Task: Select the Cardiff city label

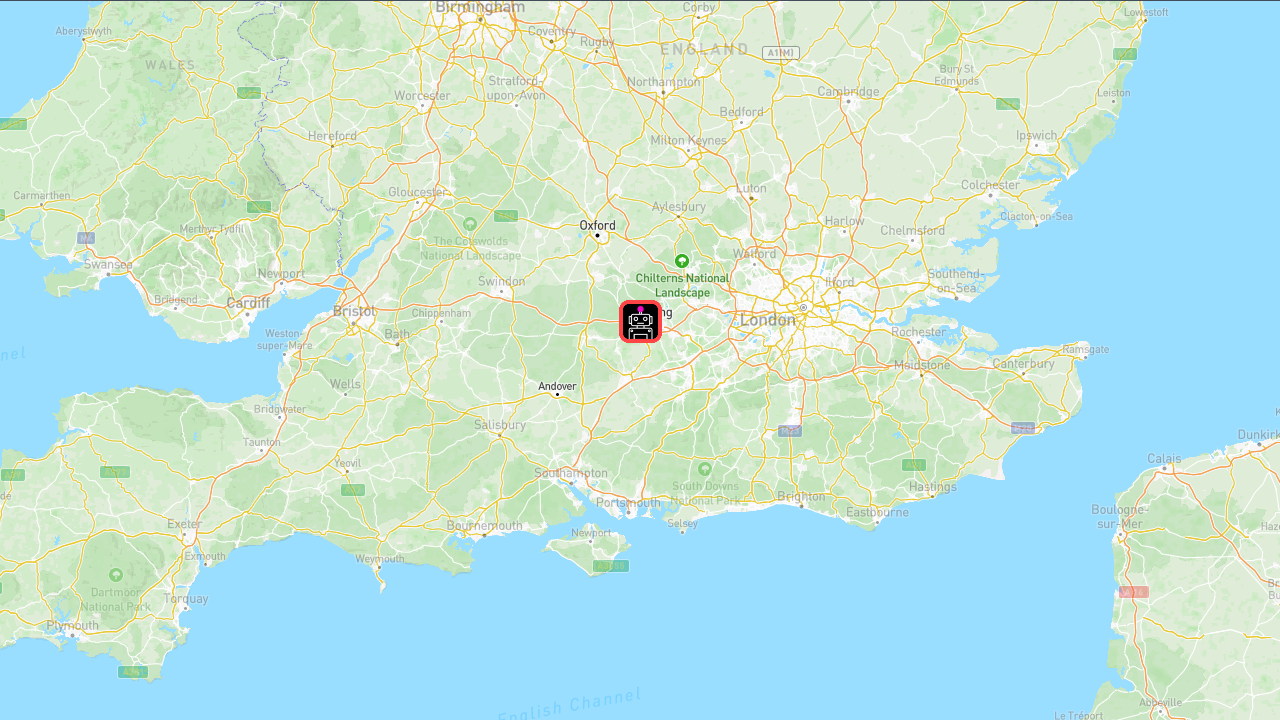Action: 248,302
